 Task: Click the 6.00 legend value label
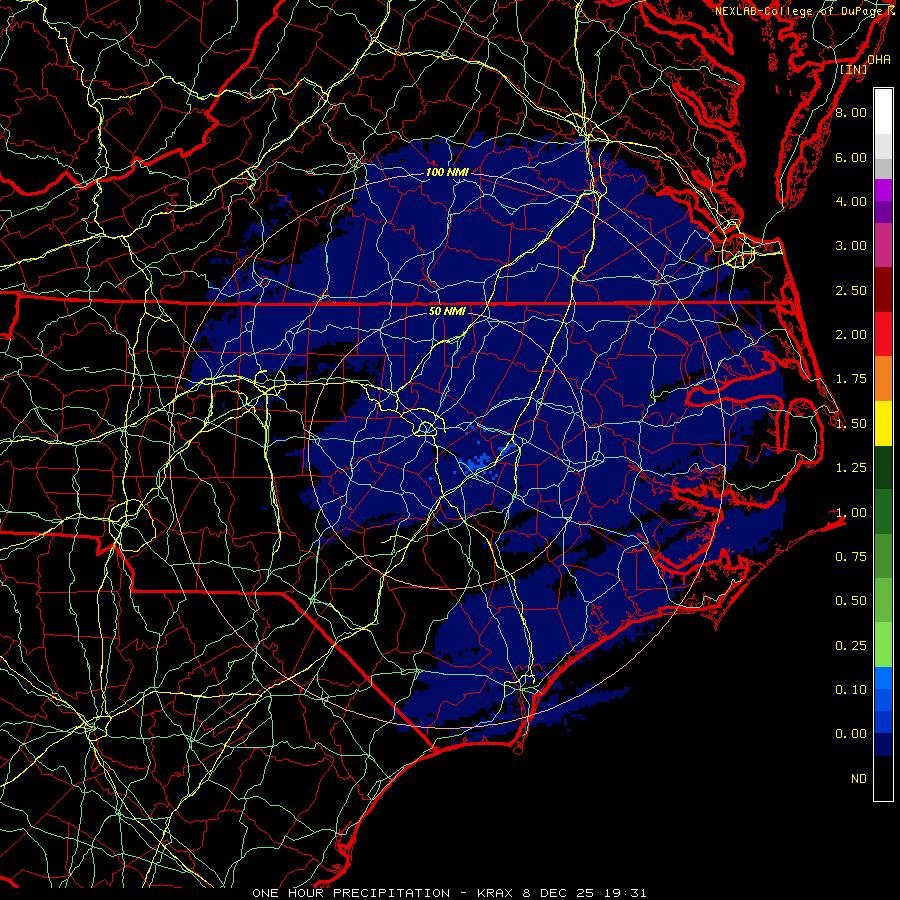[851, 157]
